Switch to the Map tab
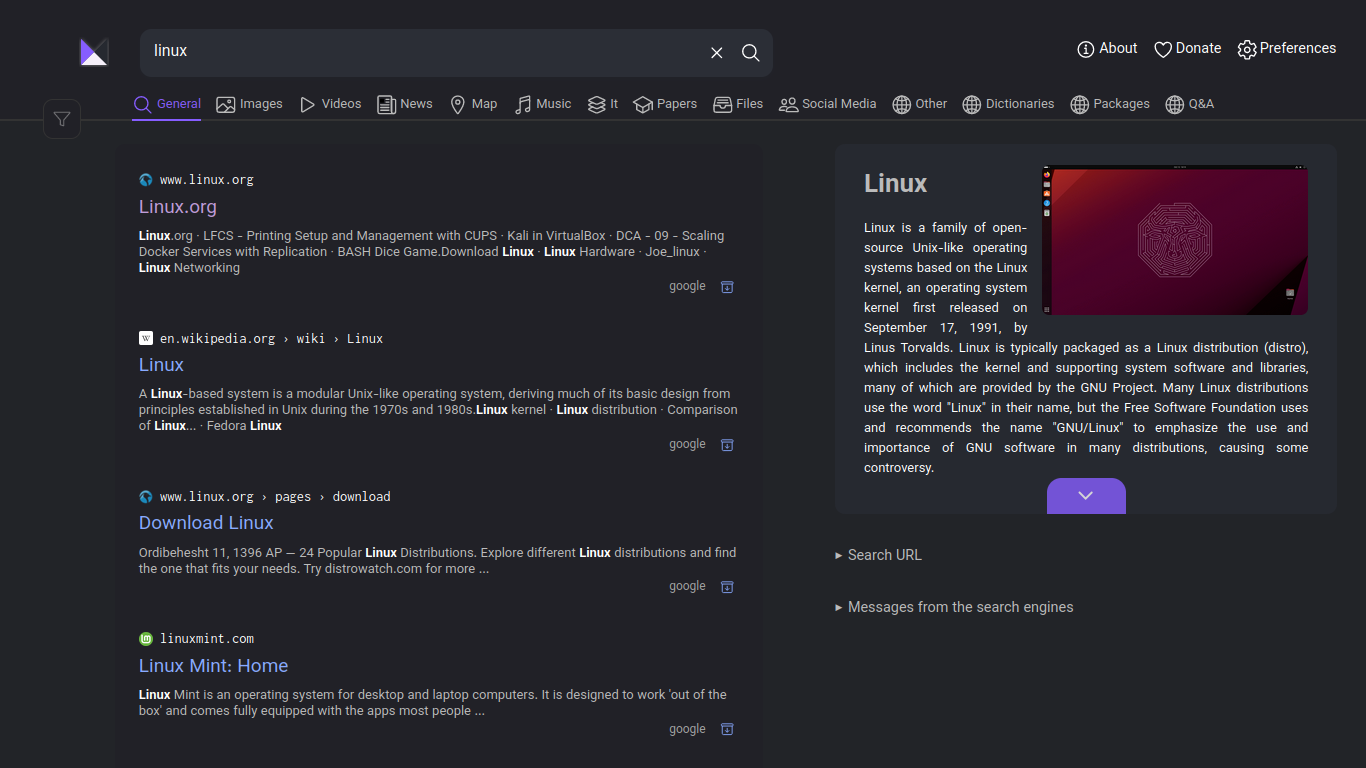The height and width of the screenshot is (768, 1366). pos(473,104)
